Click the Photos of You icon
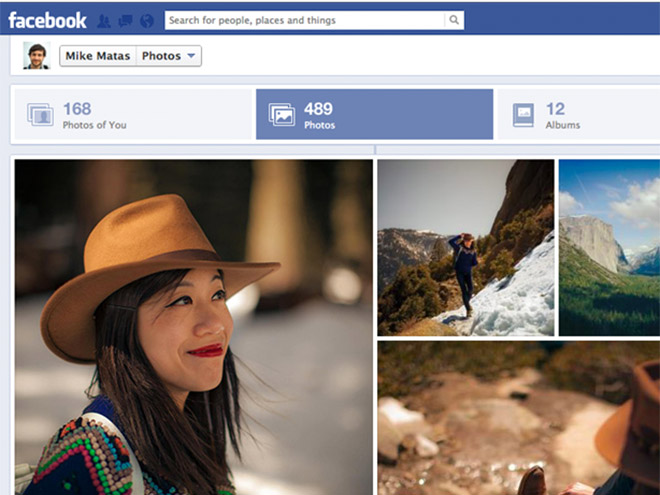 click(x=40, y=115)
